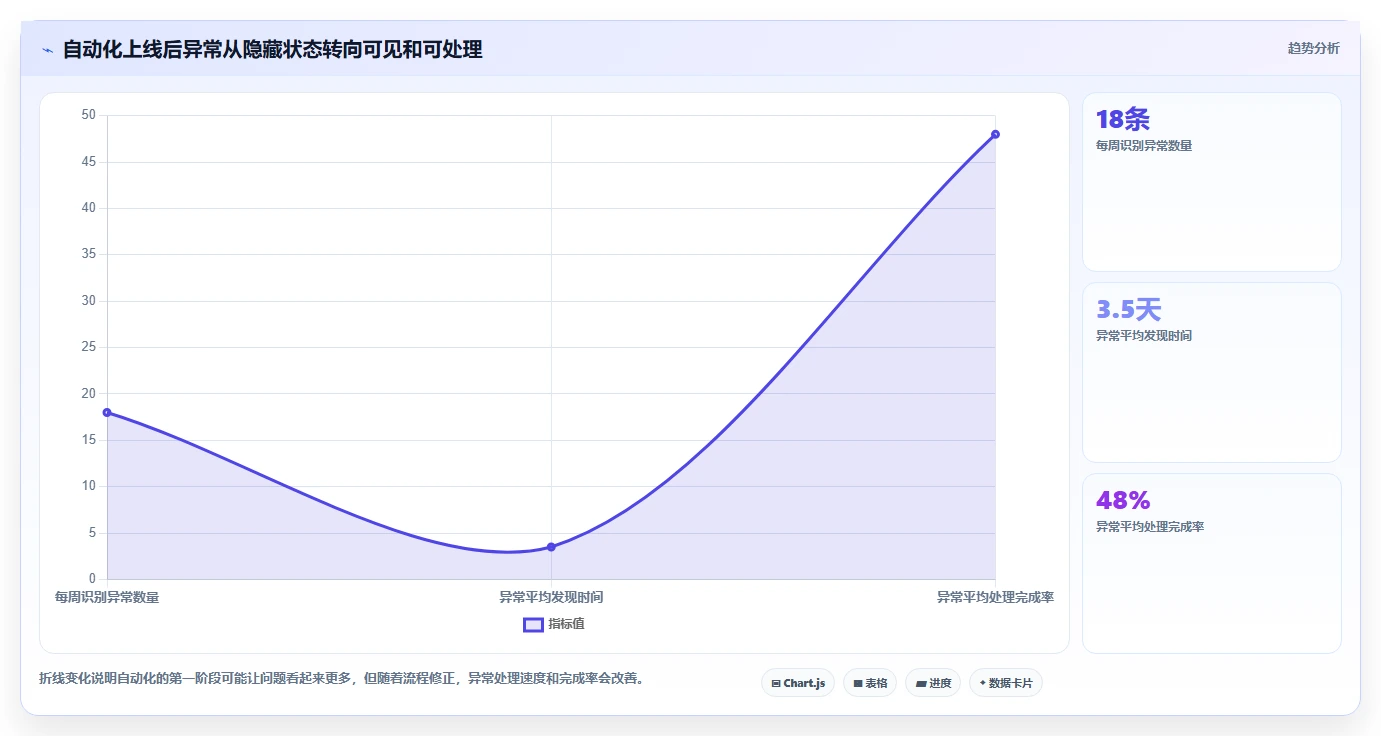This screenshot has height=736, width=1381.
Task: Click the data point for 每周识别异常数量
Action: click(x=107, y=412)
